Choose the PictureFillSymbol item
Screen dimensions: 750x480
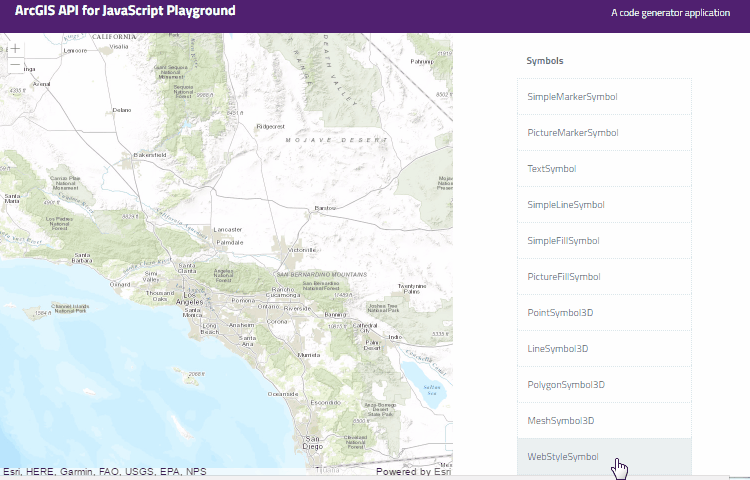604,277
